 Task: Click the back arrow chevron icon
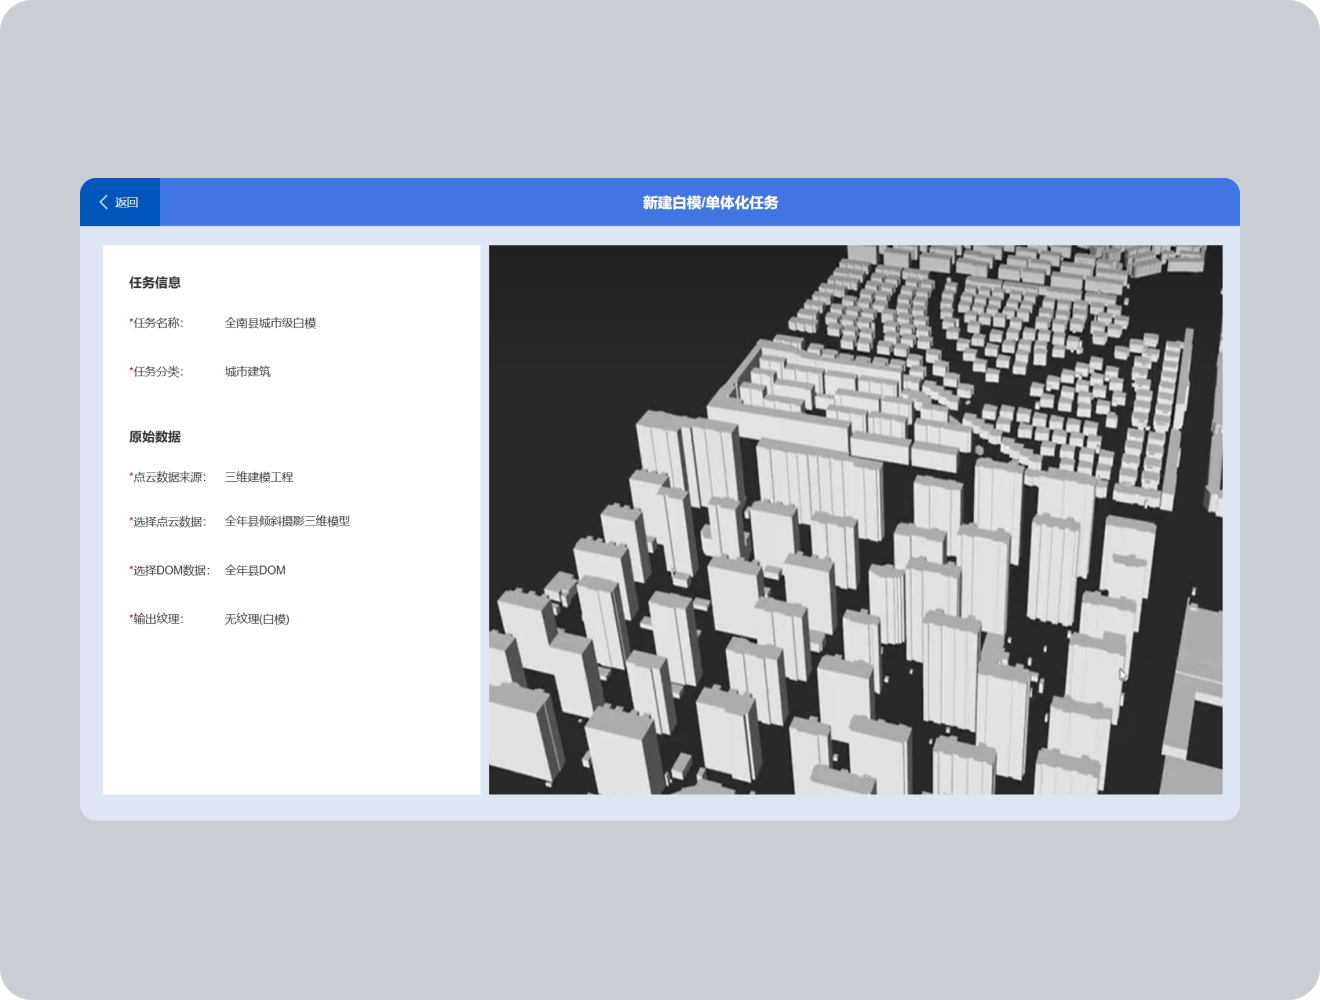(x=103, y=202)
